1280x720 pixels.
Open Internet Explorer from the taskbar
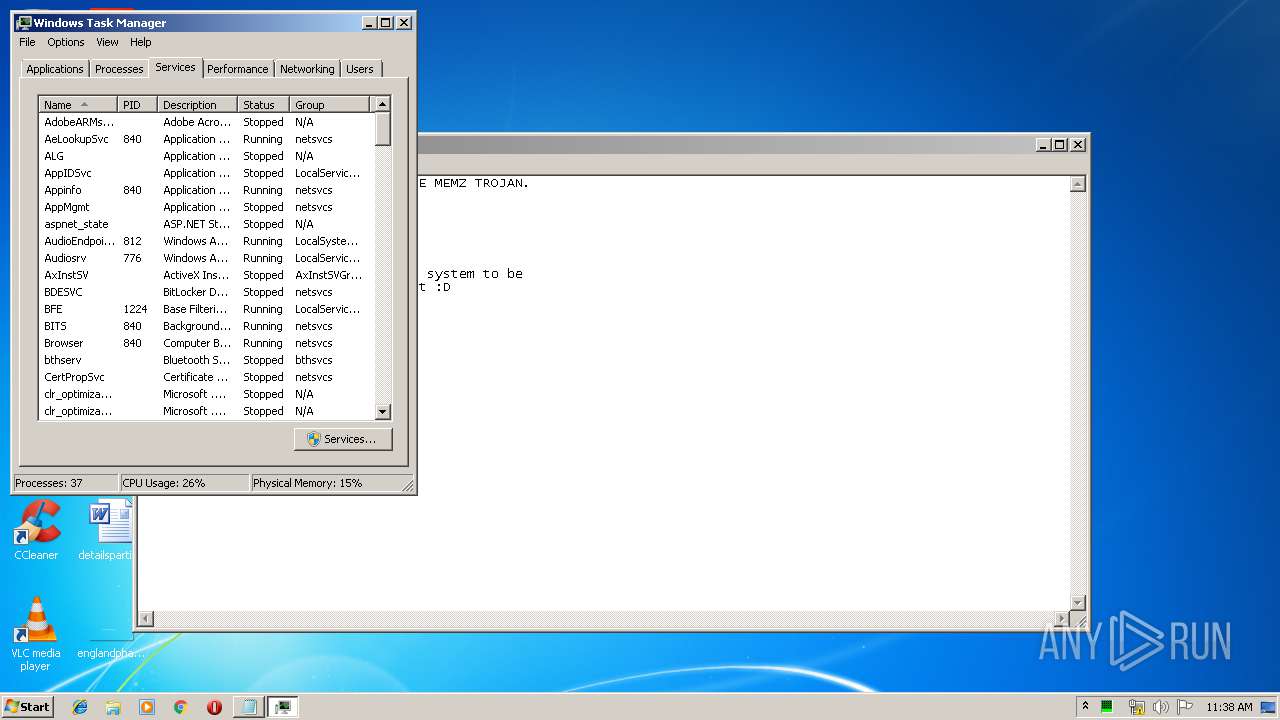click(80, 707)
